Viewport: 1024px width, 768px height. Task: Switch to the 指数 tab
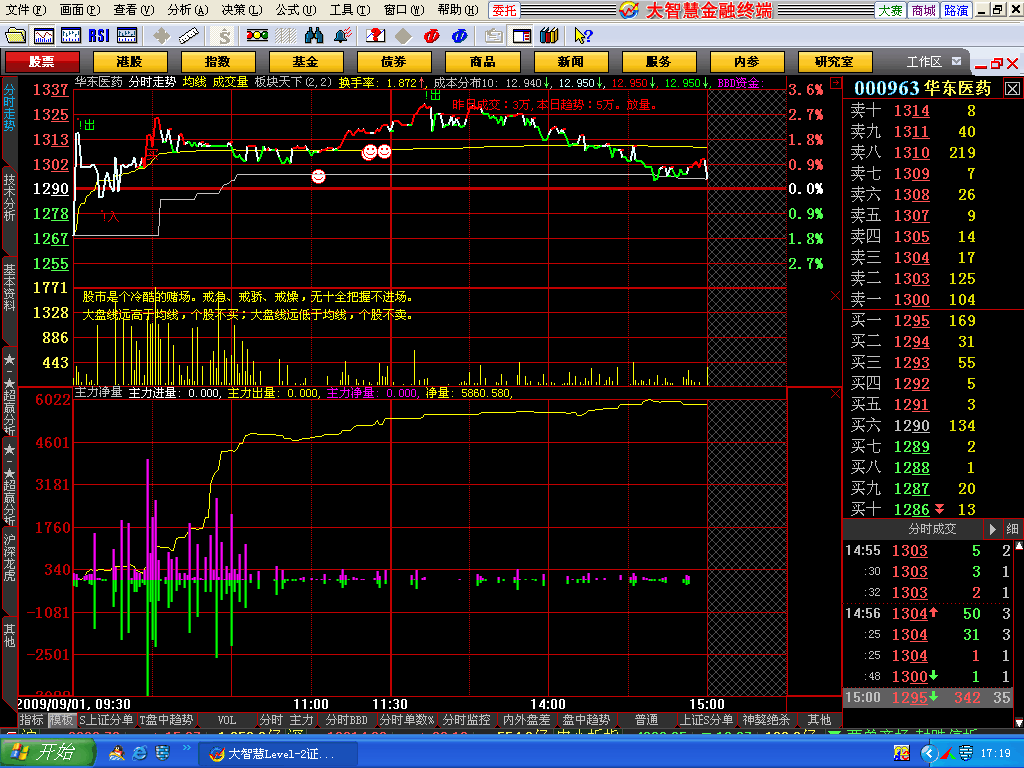click(217, 62)
